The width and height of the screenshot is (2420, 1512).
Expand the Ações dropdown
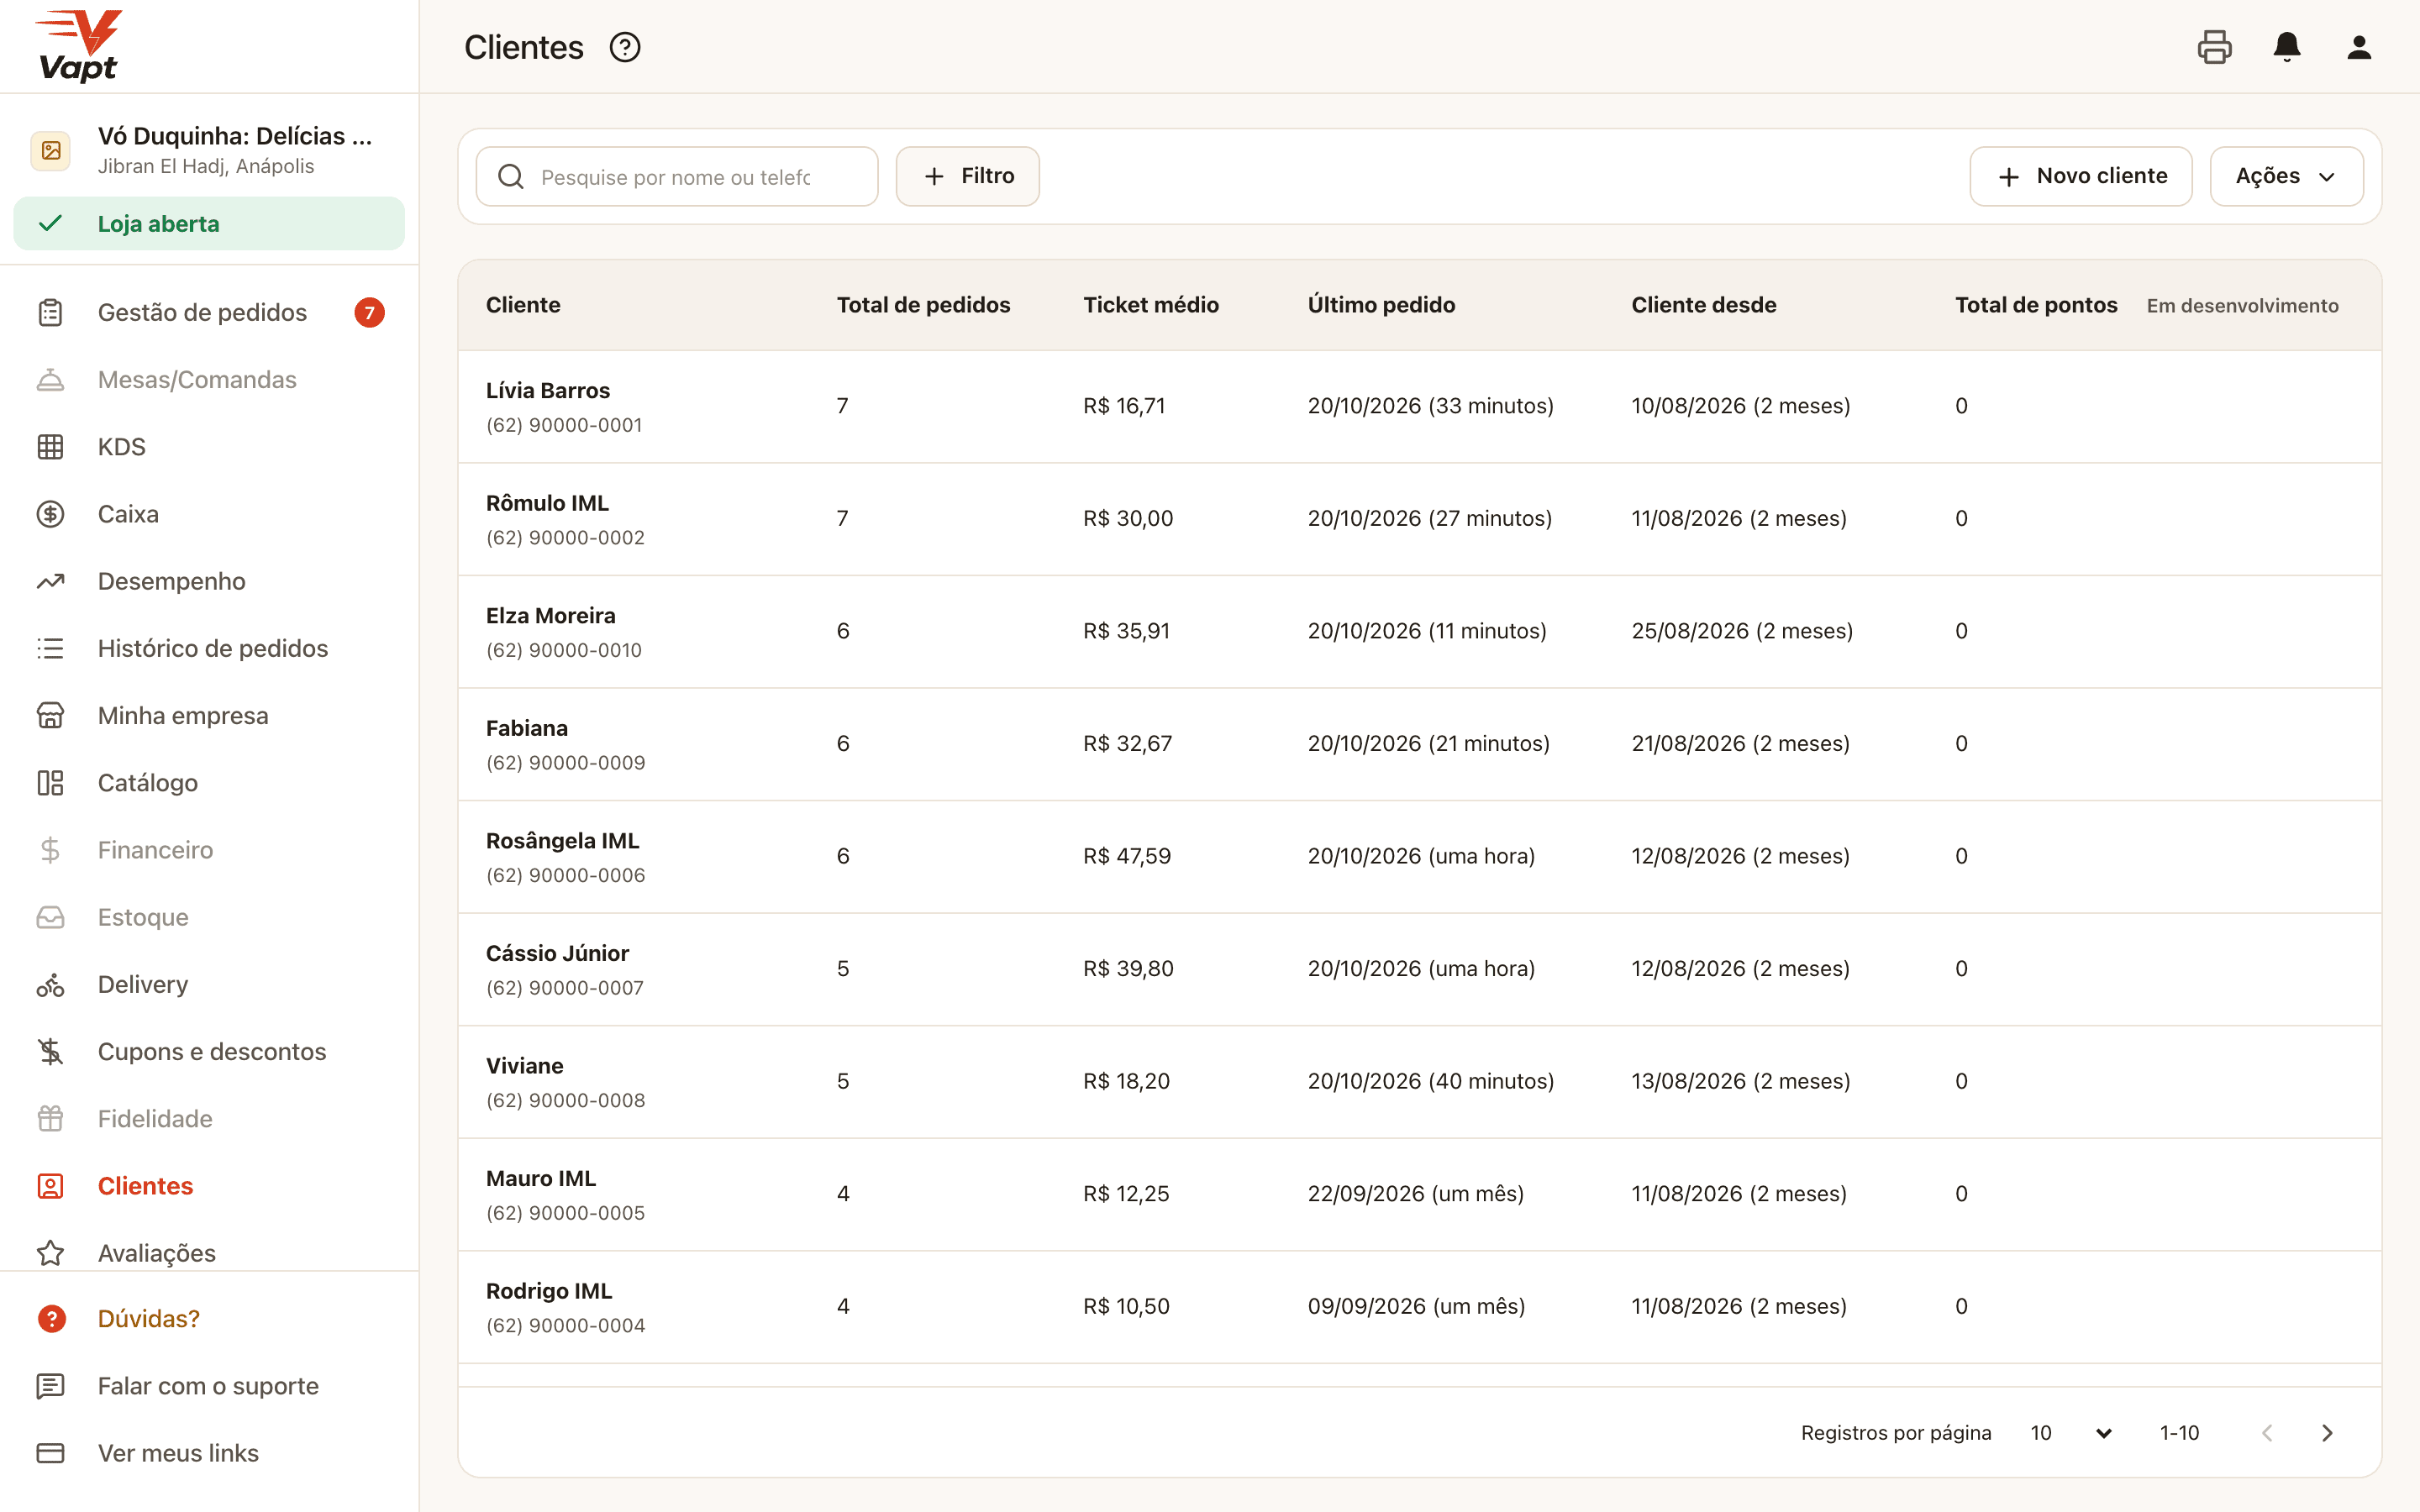click(x=2286, y=176)
